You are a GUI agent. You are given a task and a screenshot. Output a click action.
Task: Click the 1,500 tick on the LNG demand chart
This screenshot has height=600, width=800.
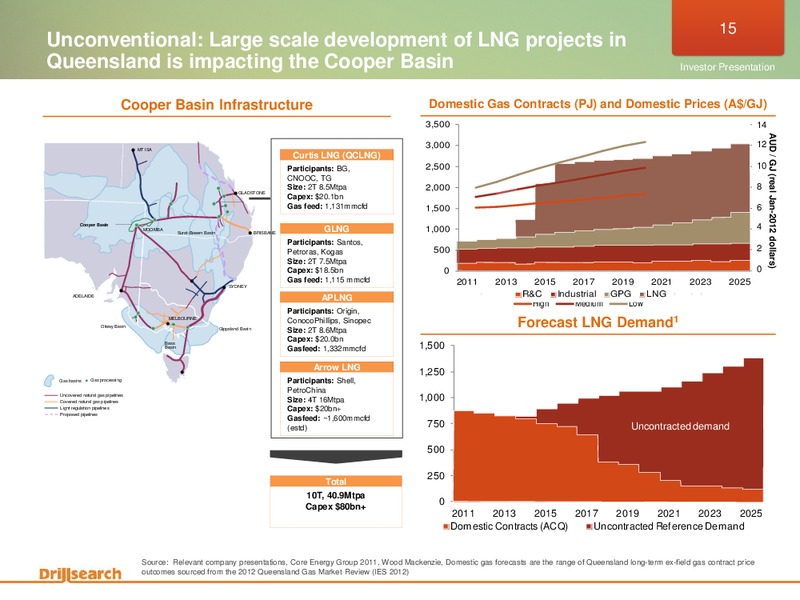(x=432, y=346)
